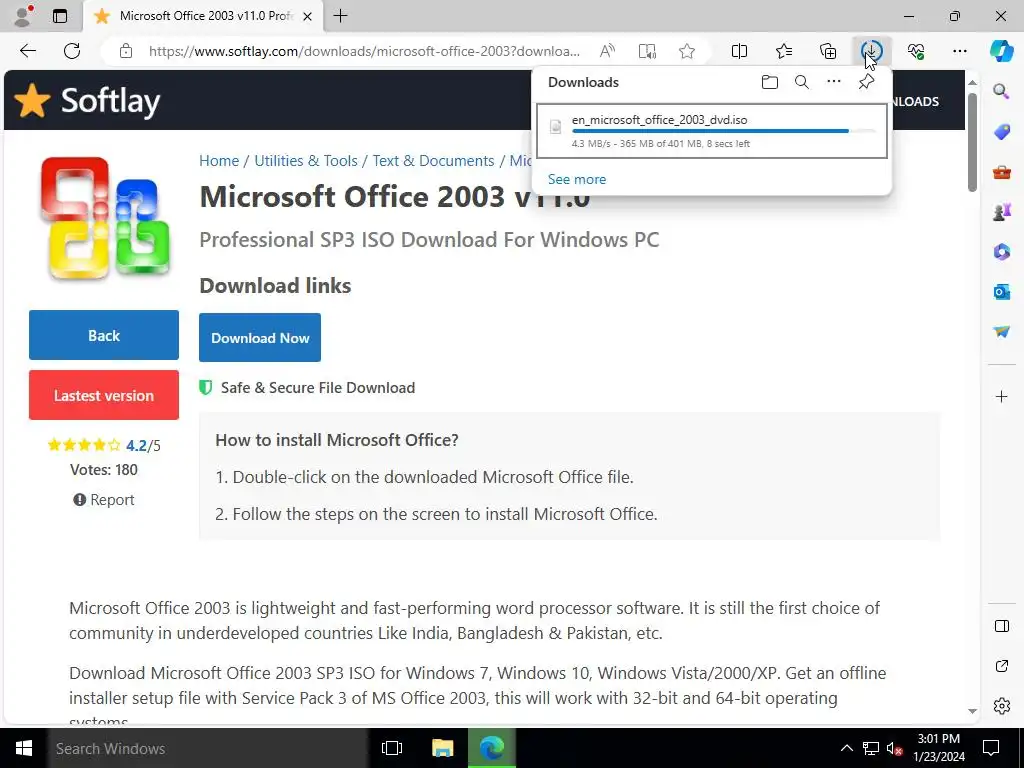The image size is (1024, 768).
Task: Click the page vertical scrollbar thumb
Action: 972,142
